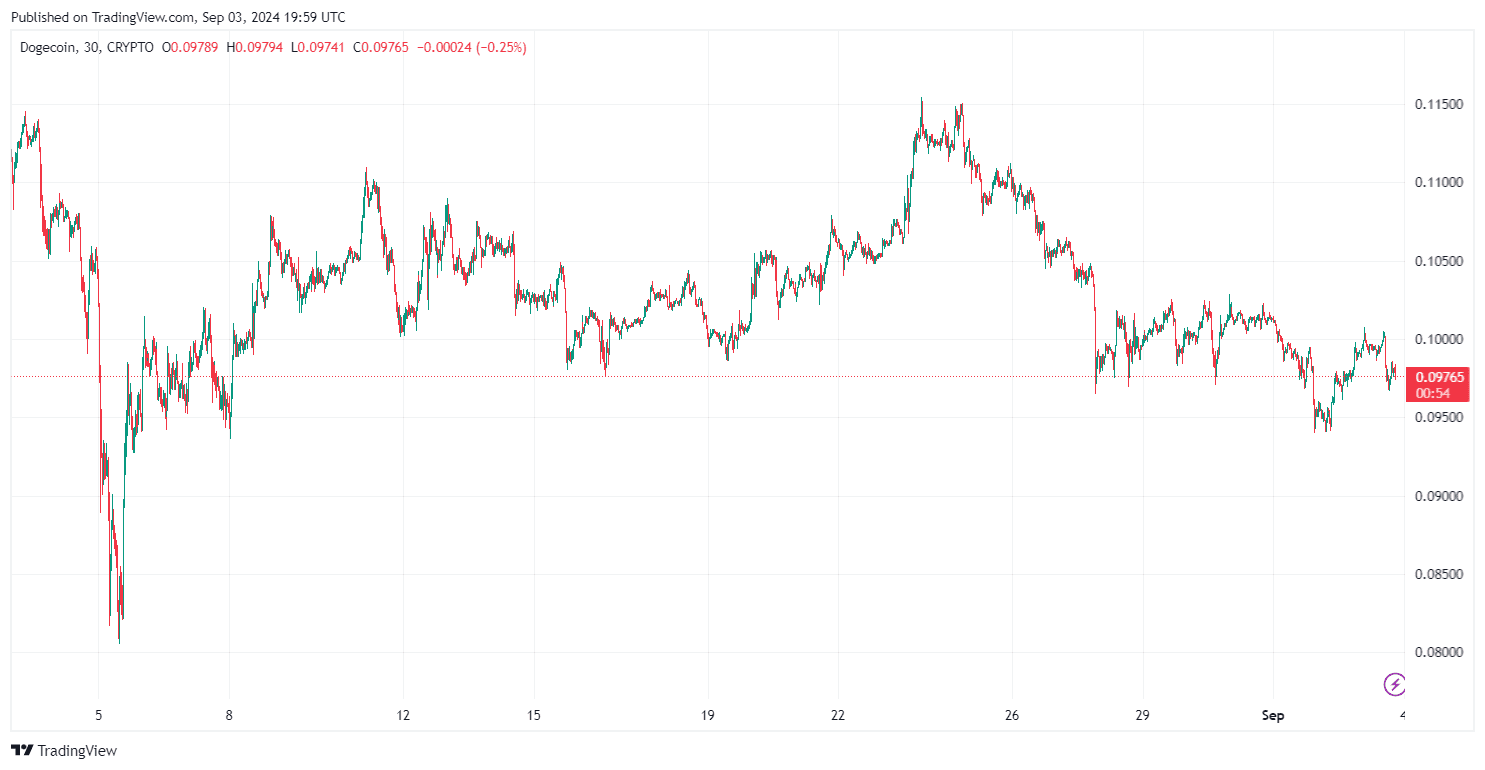Click the purple lightning bolt icon

coord(1394,684)
